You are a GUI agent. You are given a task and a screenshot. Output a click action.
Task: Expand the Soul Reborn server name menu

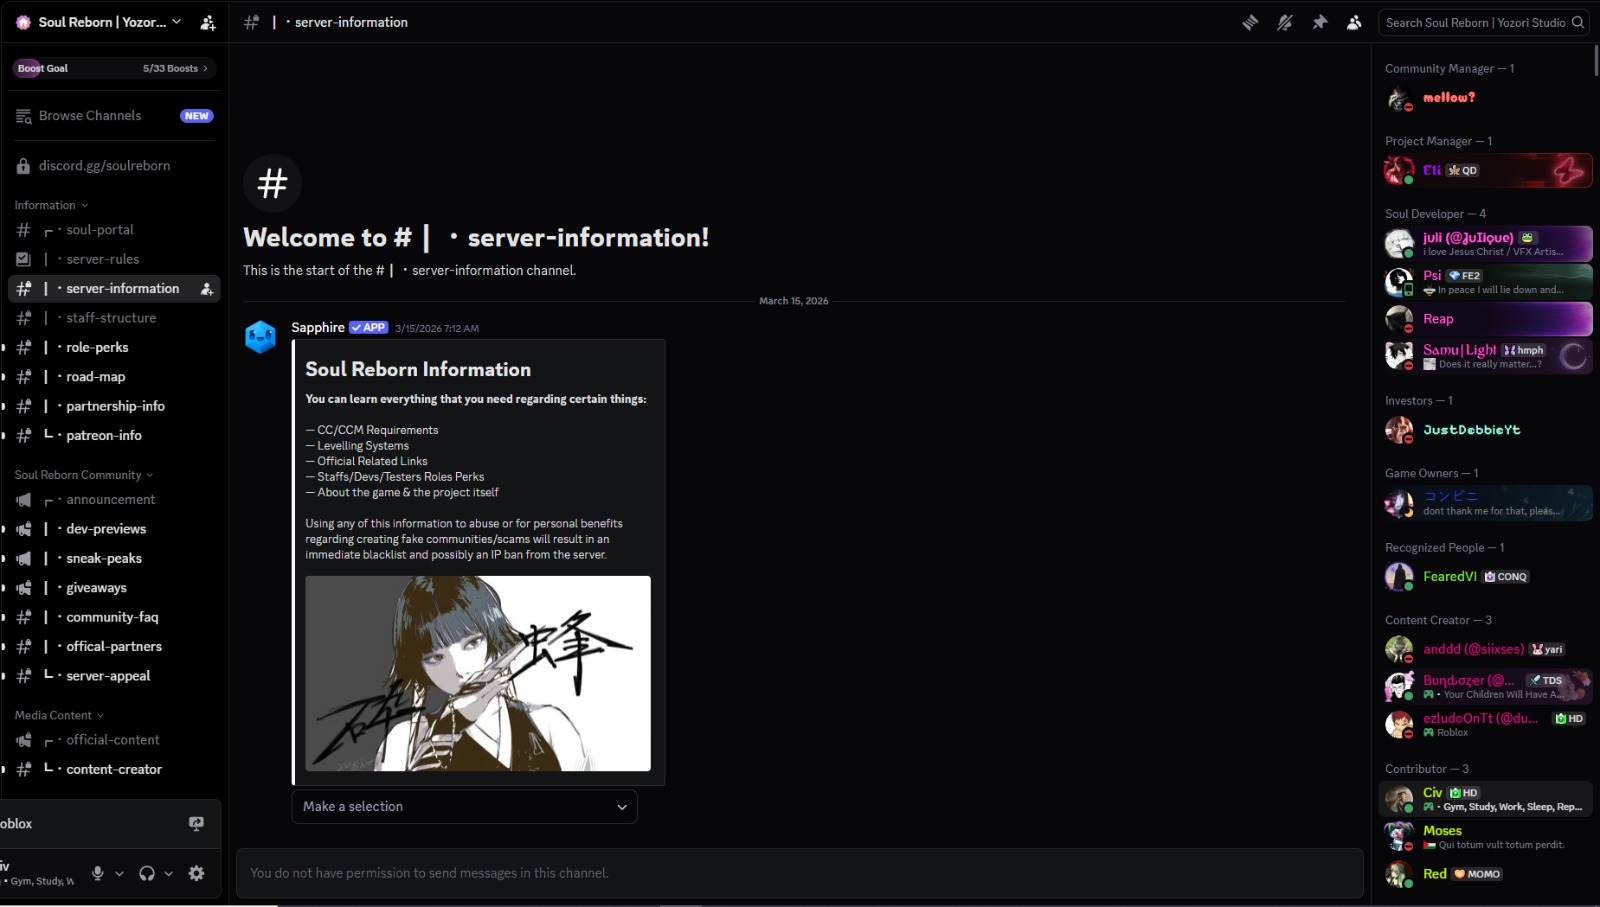pyautogui.click(x=102, y=22)
